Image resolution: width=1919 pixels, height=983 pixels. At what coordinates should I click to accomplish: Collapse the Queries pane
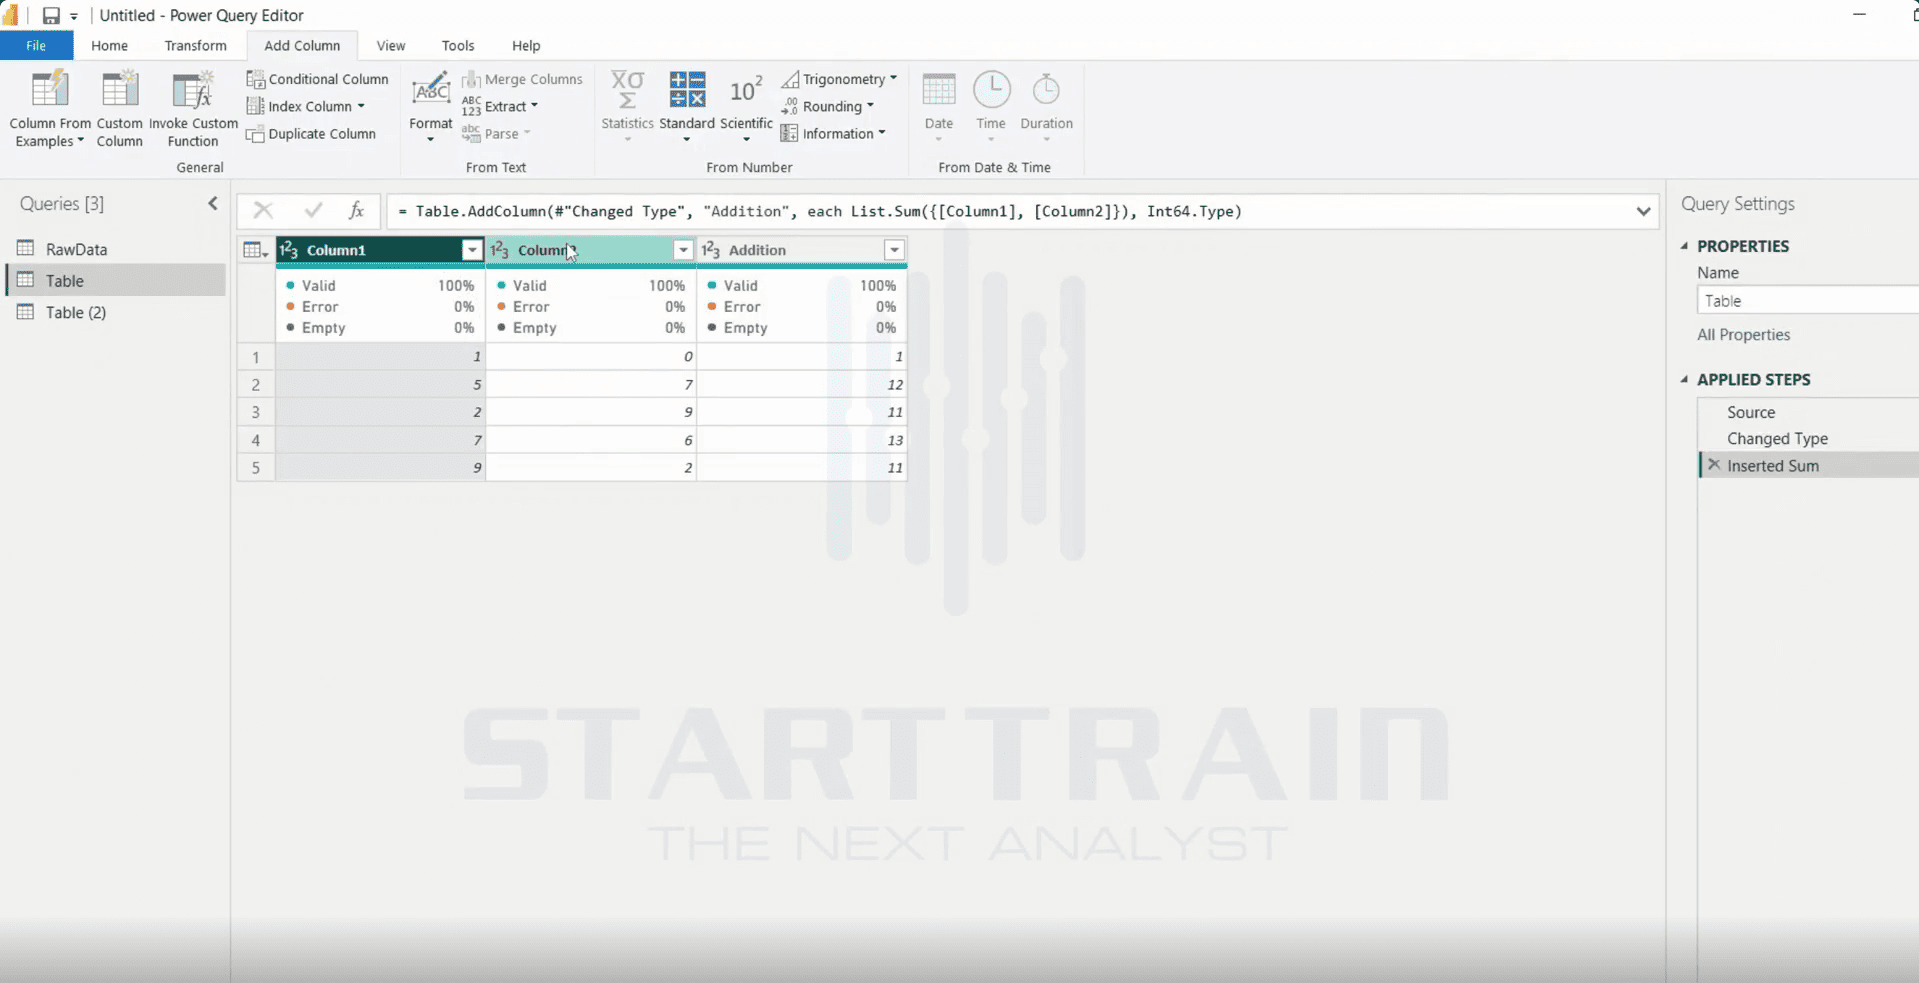[213, 204]
